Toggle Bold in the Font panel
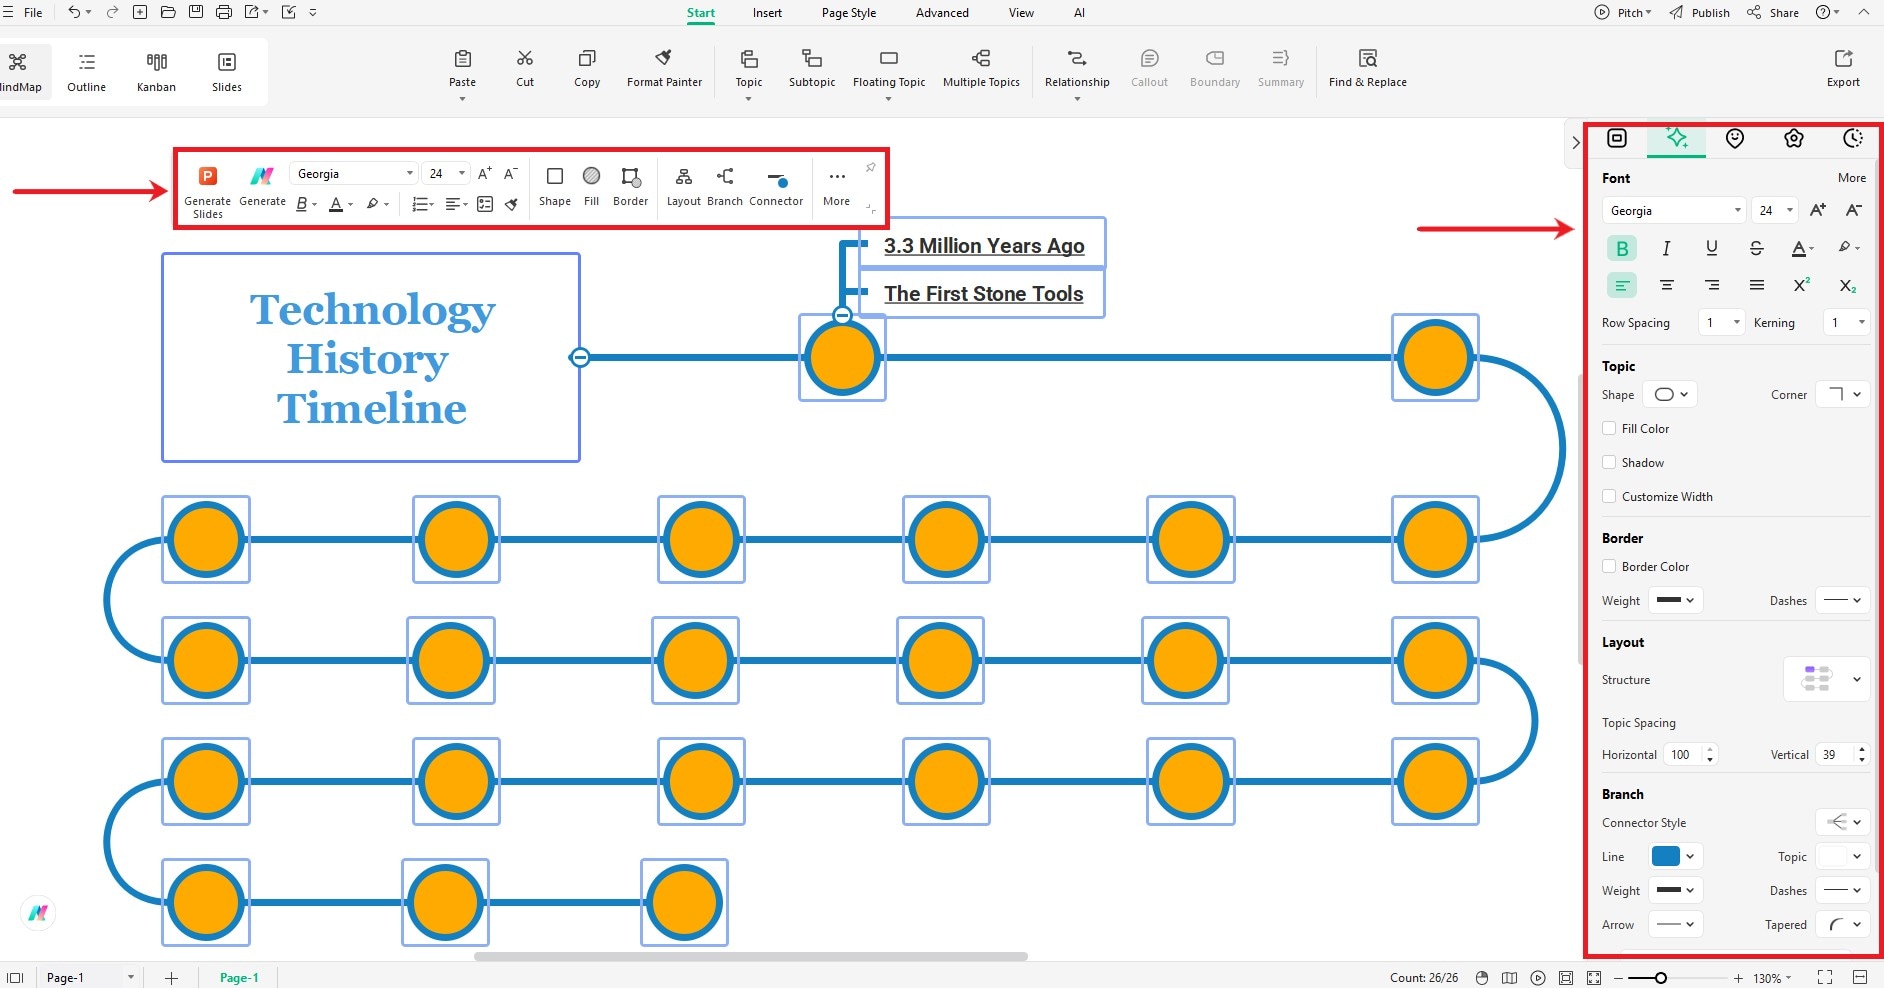 coord(1622,248)
